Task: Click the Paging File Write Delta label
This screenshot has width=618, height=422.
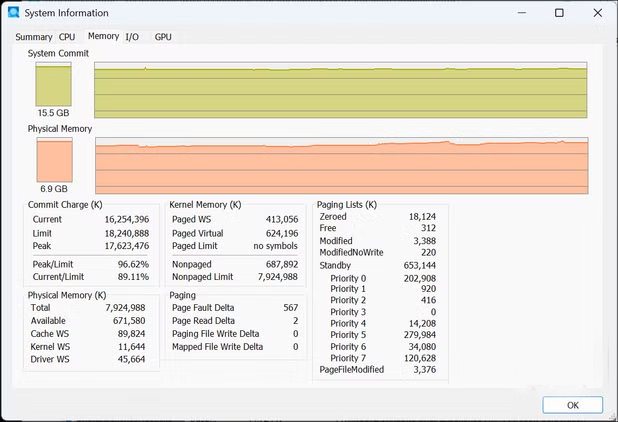Action: click(x=216, y=334)
